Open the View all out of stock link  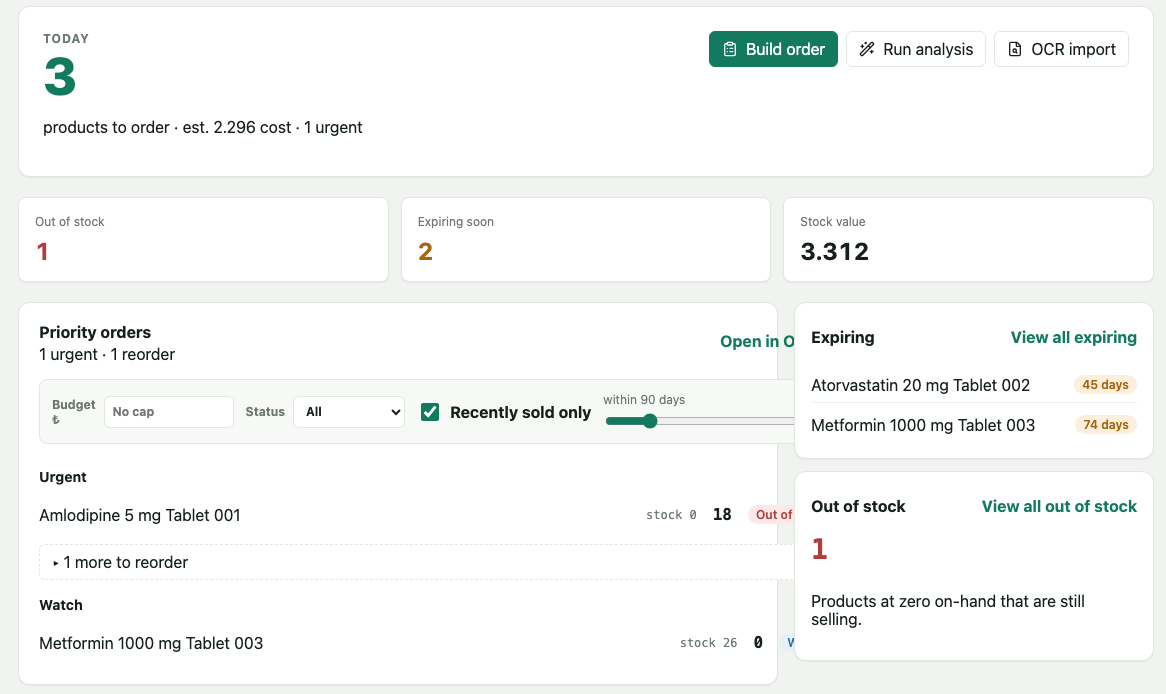click(1059, 507)
